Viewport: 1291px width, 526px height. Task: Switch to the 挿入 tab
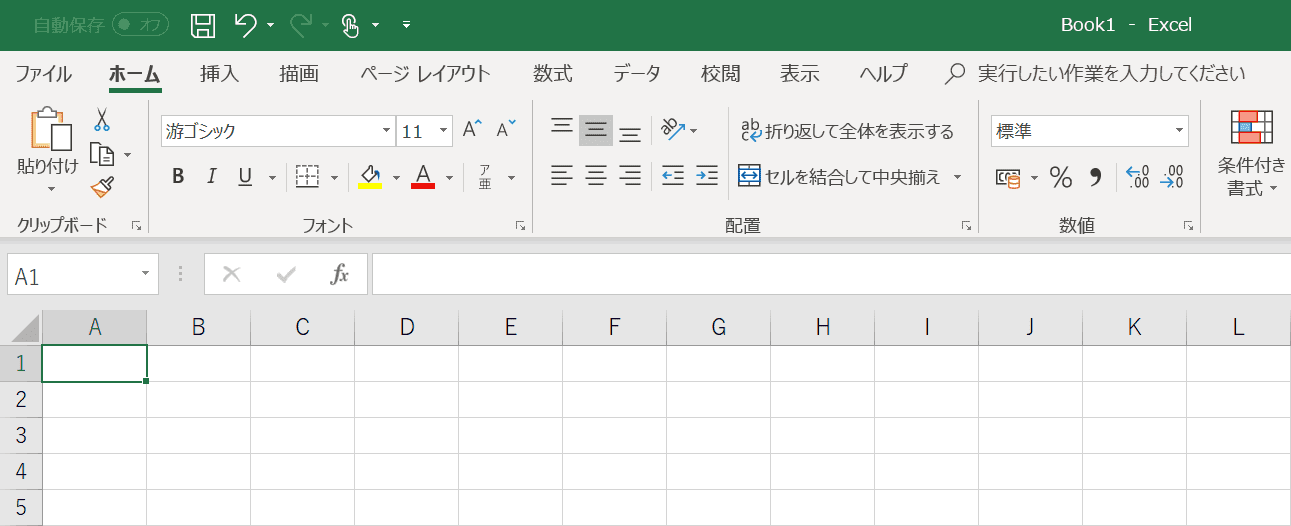pyautogui.click(x=219, y=74)
